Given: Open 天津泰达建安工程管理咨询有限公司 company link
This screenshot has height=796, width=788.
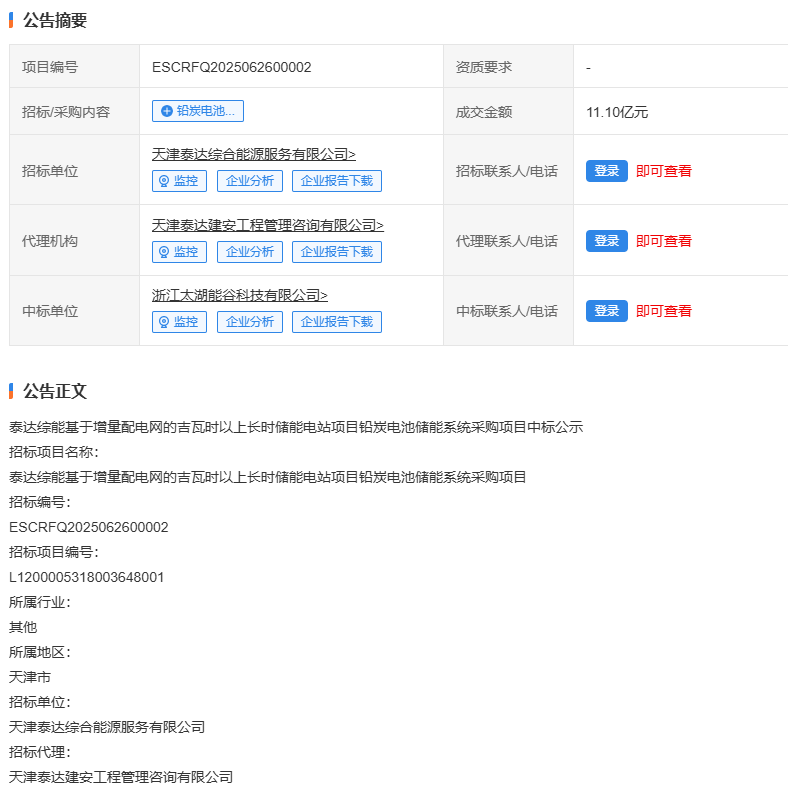Looking at the screenshot, I should 268,225.
